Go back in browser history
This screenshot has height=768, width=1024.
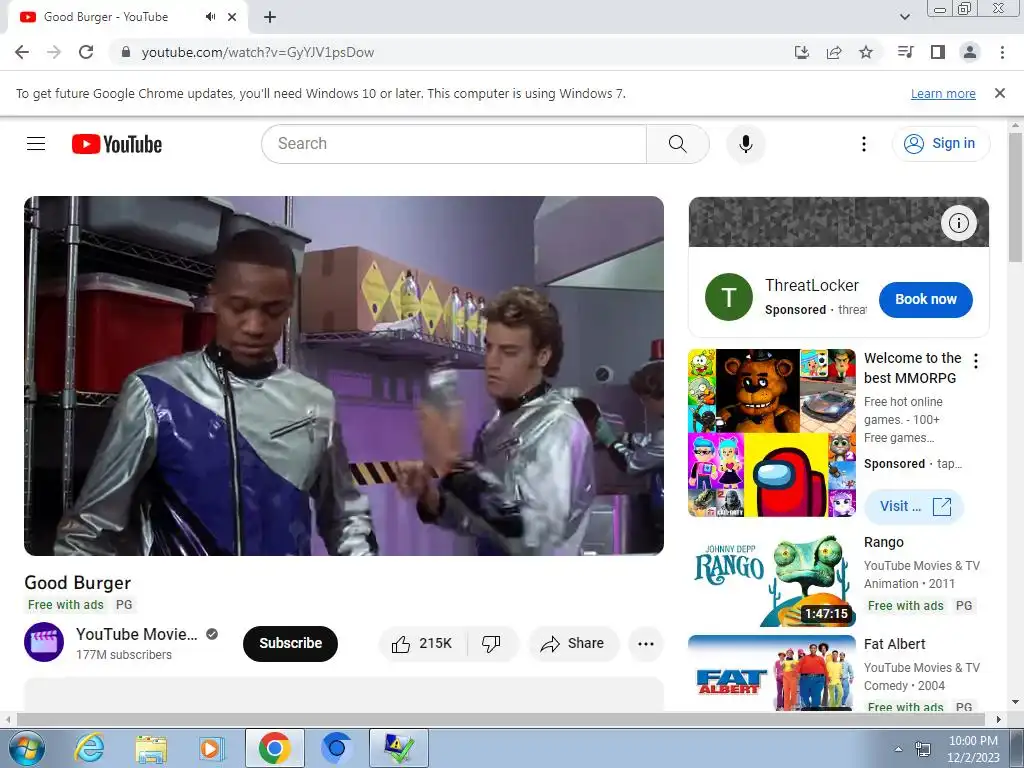[x=22, y=52]
